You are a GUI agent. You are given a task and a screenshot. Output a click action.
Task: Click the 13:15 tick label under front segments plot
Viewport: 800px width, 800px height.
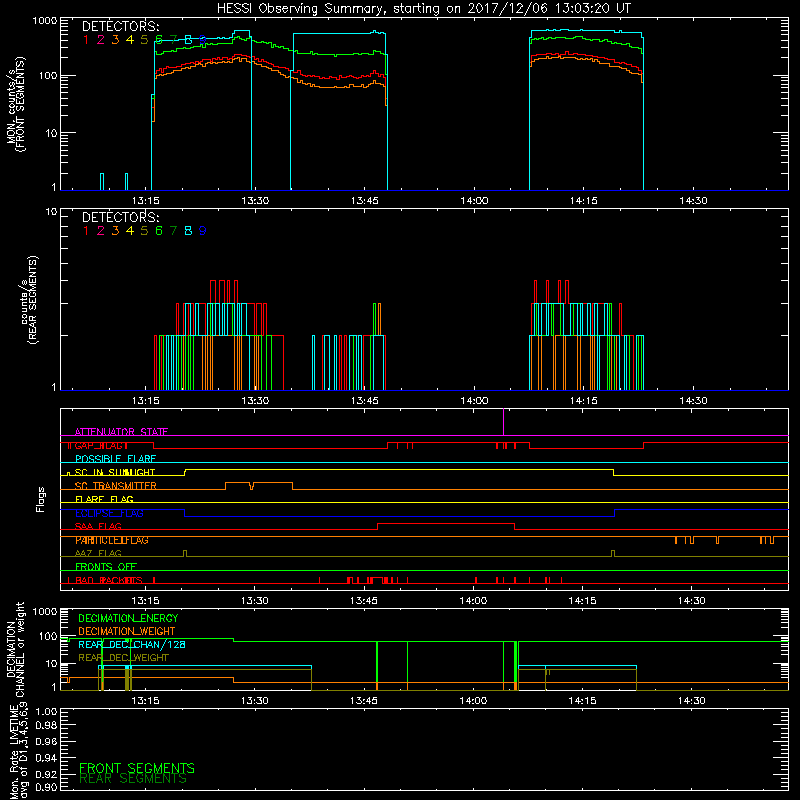(145, 201)
